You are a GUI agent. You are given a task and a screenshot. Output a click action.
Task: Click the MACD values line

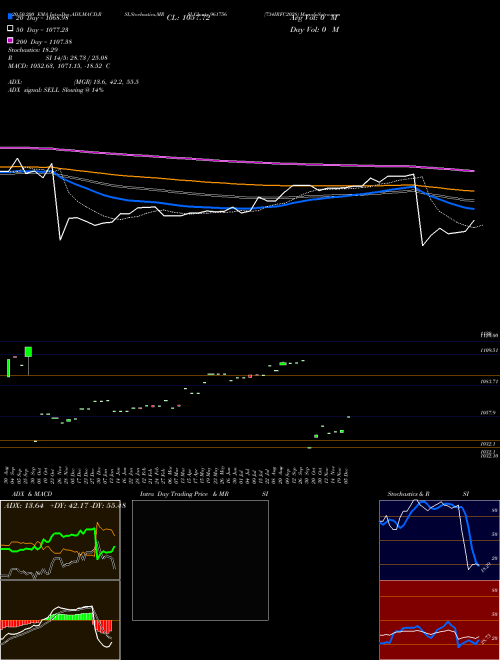(59, 66)
